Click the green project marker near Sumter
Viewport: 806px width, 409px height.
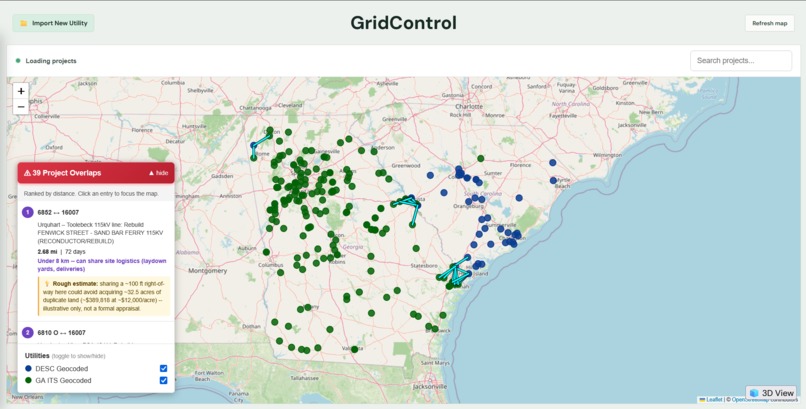coord(481,158)
